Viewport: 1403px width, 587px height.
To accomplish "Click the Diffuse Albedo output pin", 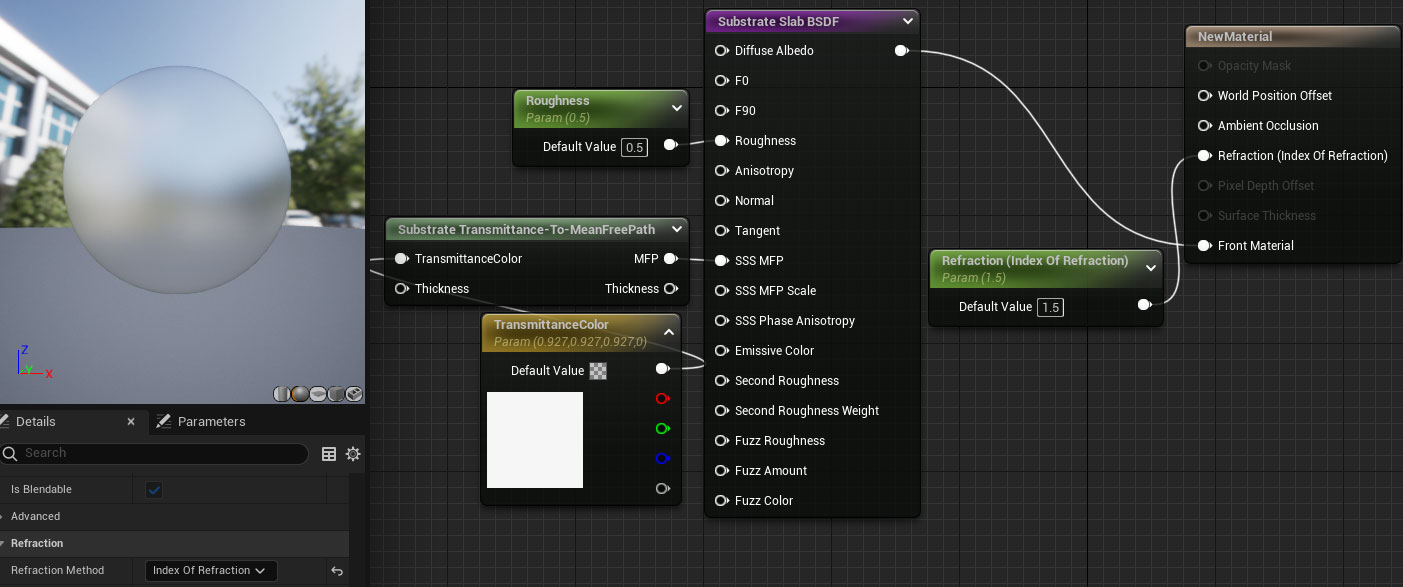I will click(x=901, y=50).
